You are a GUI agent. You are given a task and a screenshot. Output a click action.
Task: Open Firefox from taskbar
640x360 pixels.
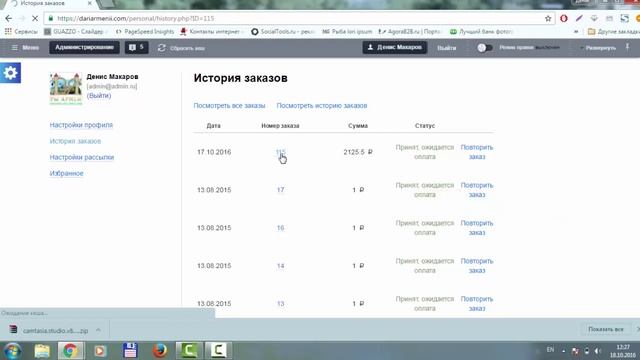click(160, 351)
